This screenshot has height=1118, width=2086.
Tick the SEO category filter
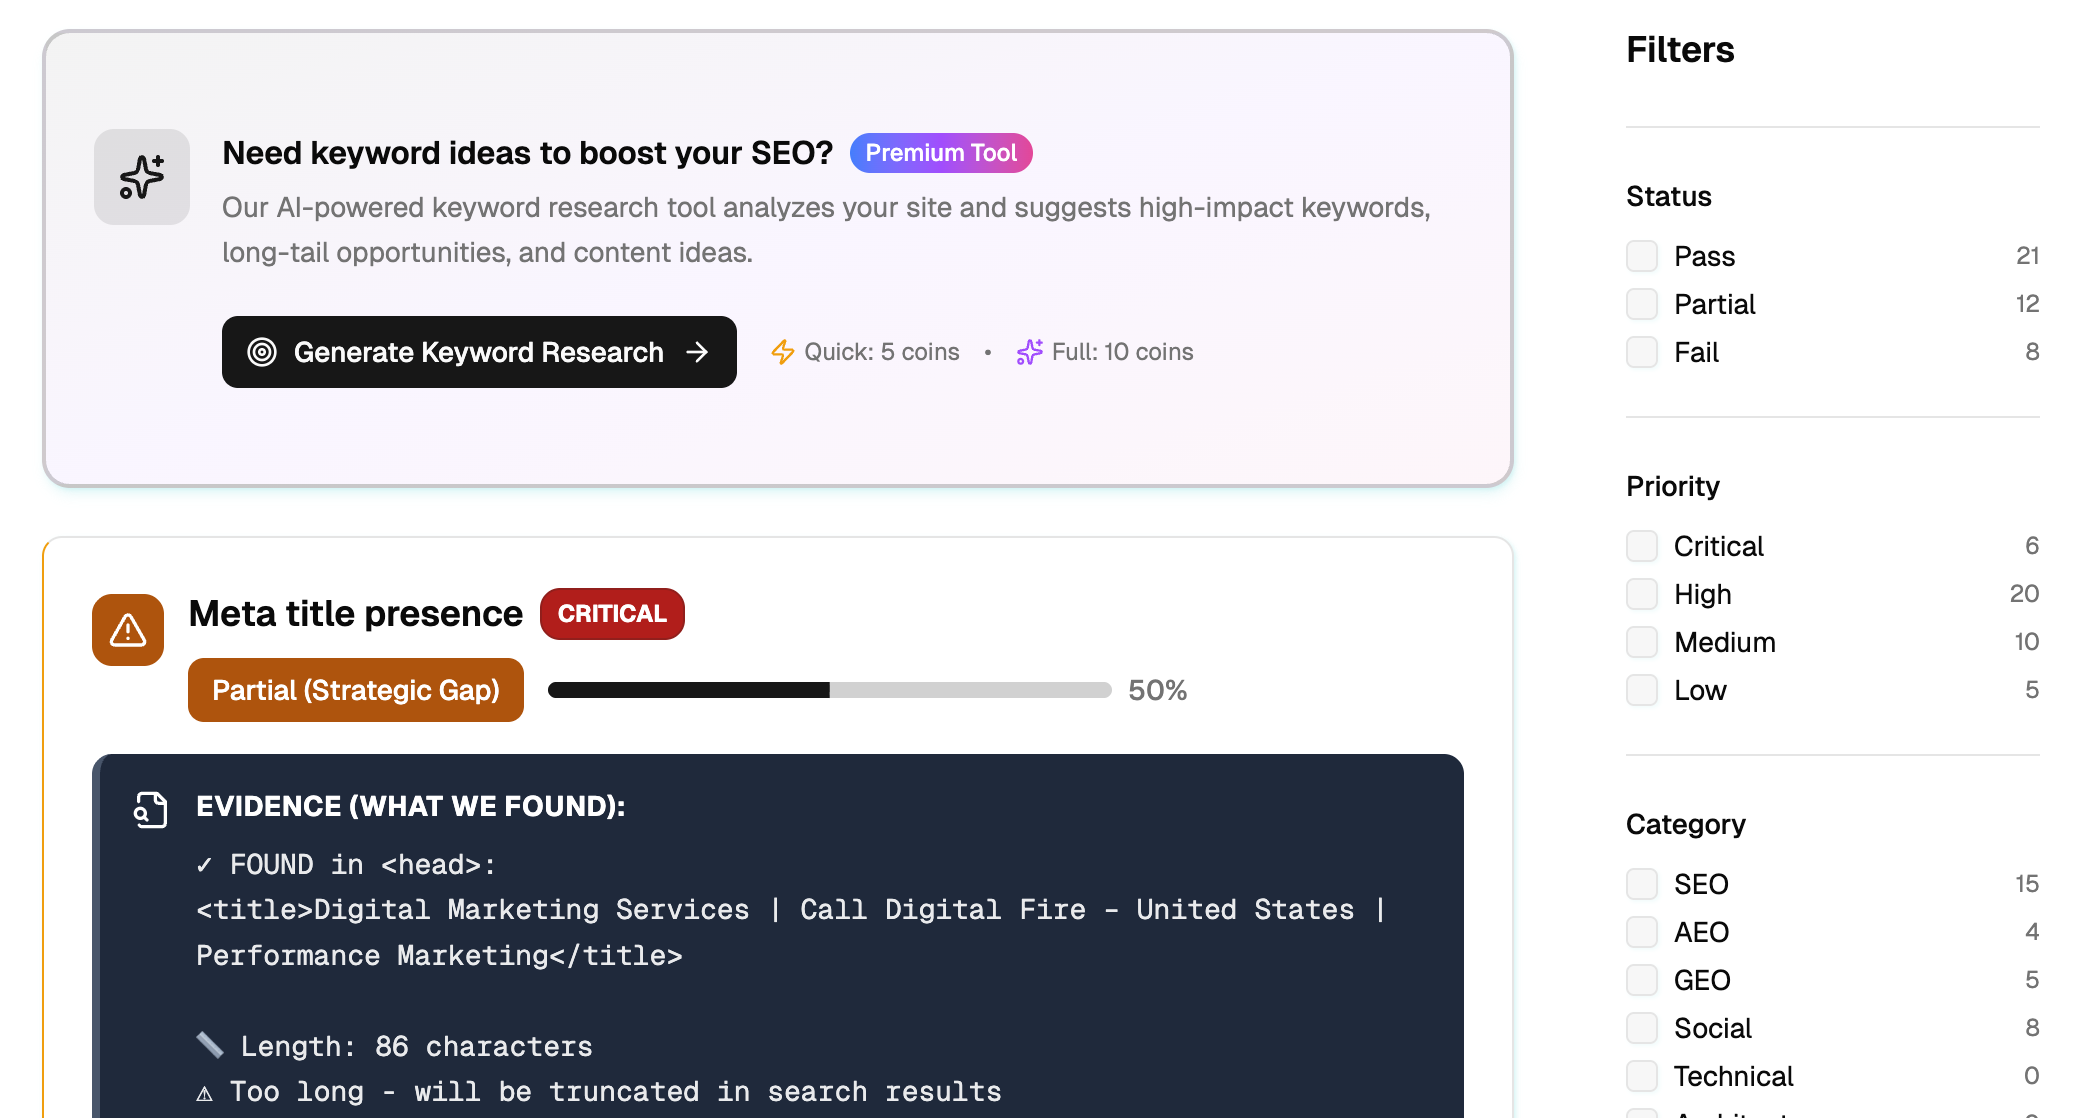pyautogui.click(x=1642, y=884)
